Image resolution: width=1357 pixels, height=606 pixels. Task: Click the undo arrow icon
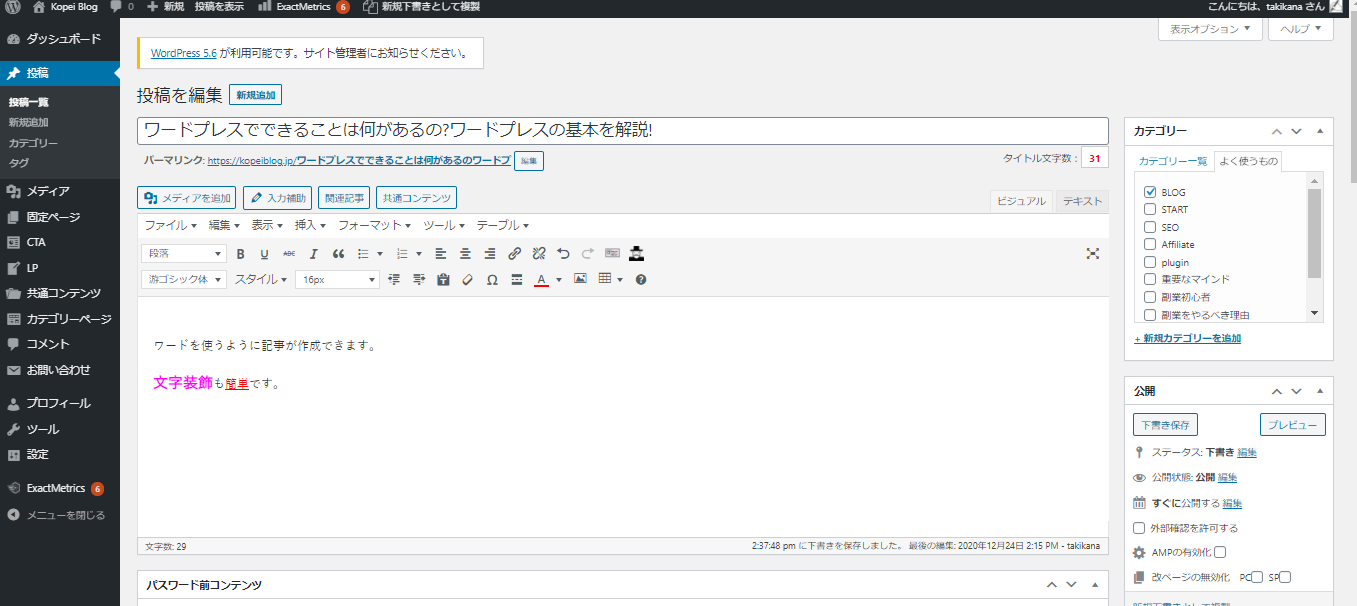tap(563, 254)
